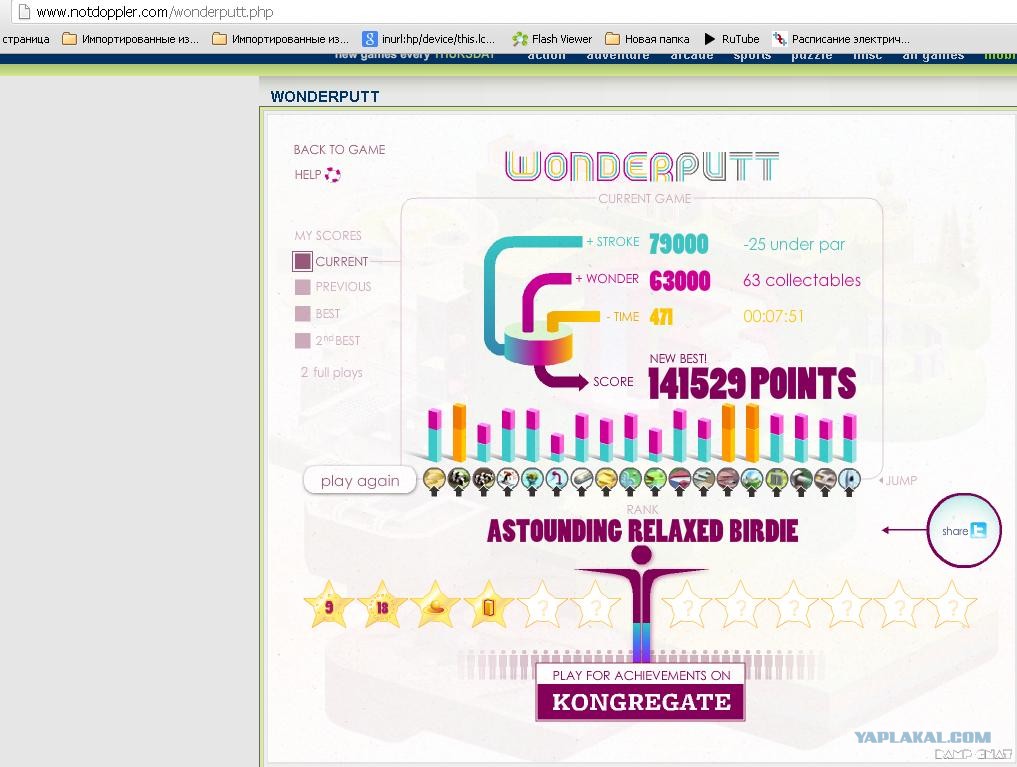Click the 63000 wonder score value
This screenshot has height=767, width=1017.
coord(679,280)
